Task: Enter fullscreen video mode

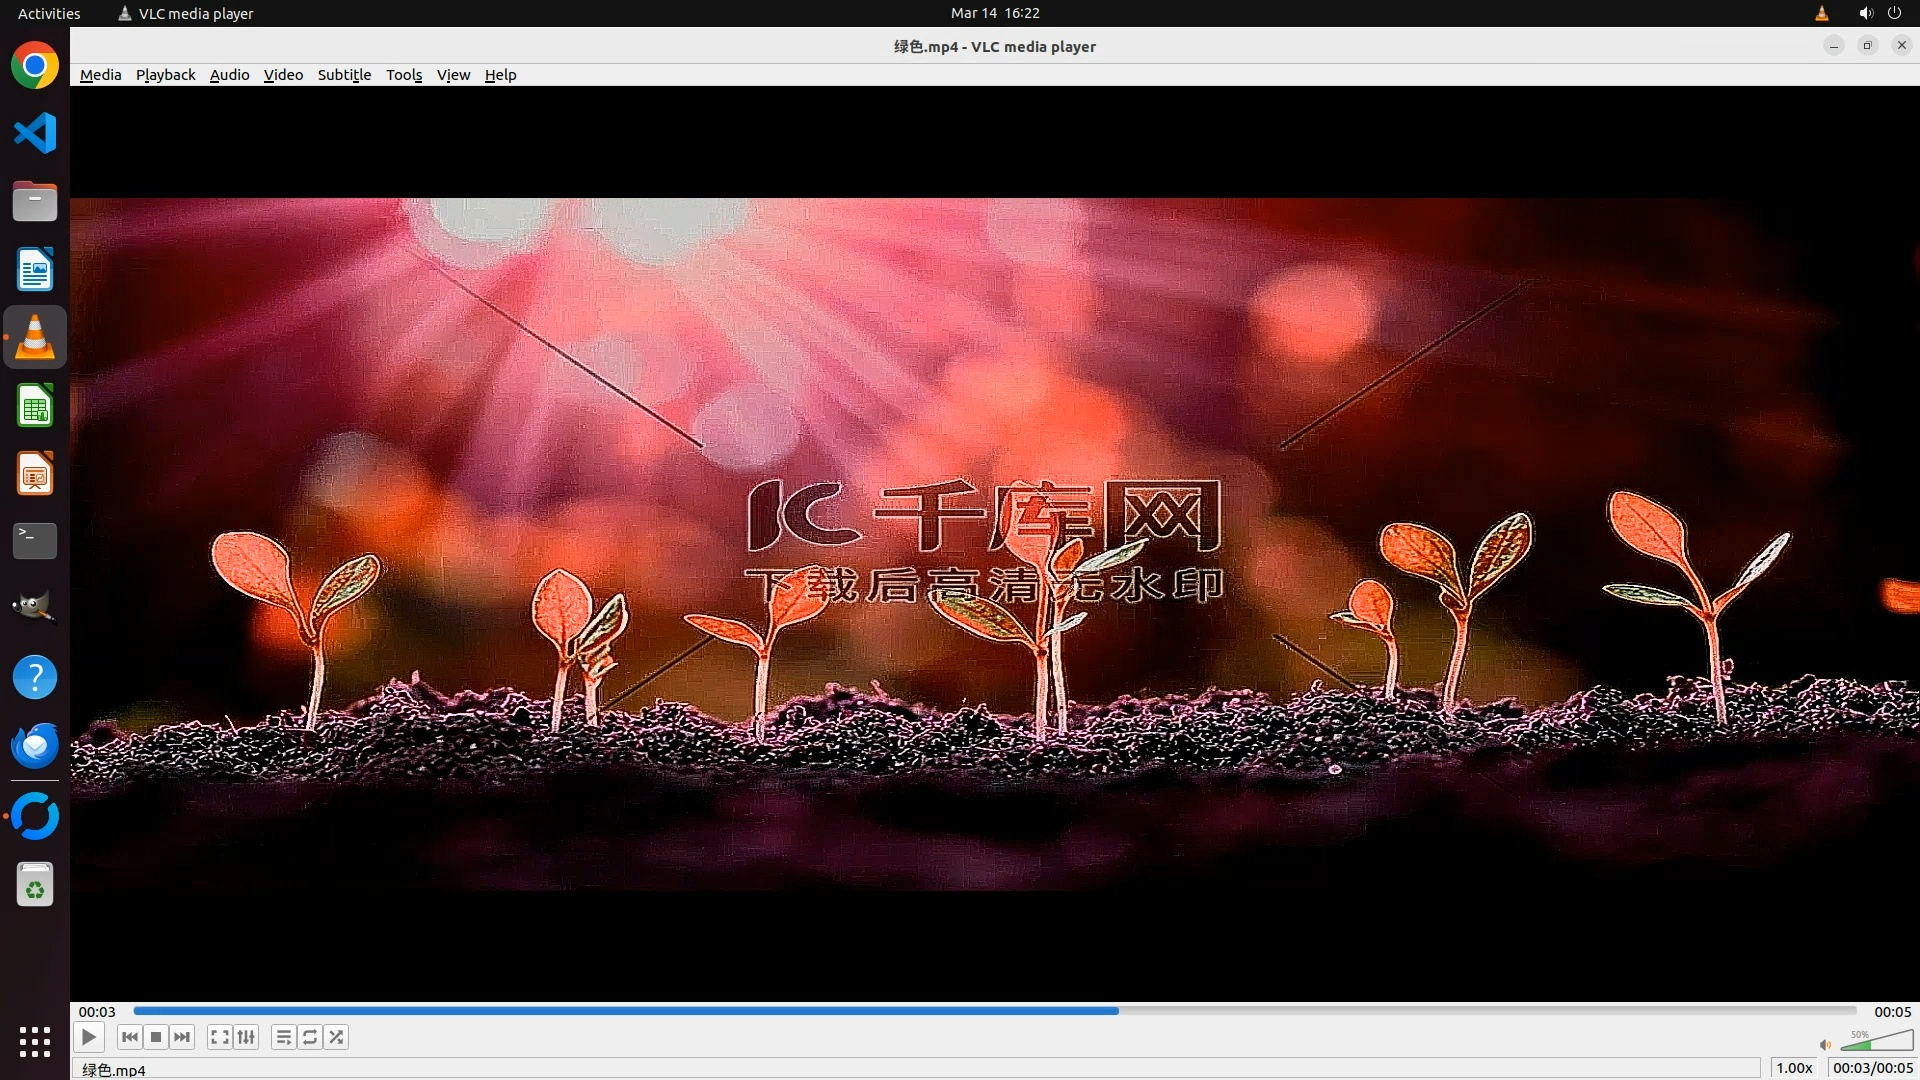Action: pos(219,1037)
